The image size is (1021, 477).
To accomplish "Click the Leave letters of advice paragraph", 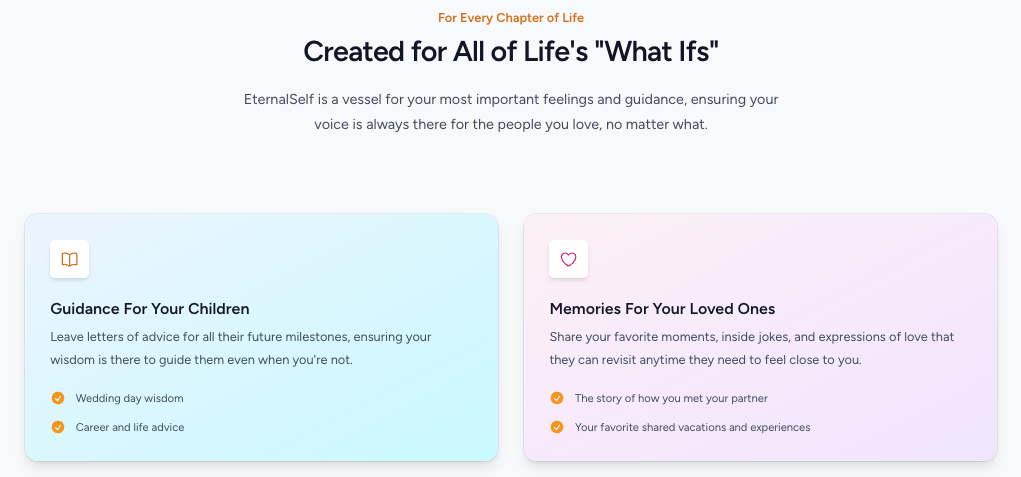I will click(x=241, y=348).
